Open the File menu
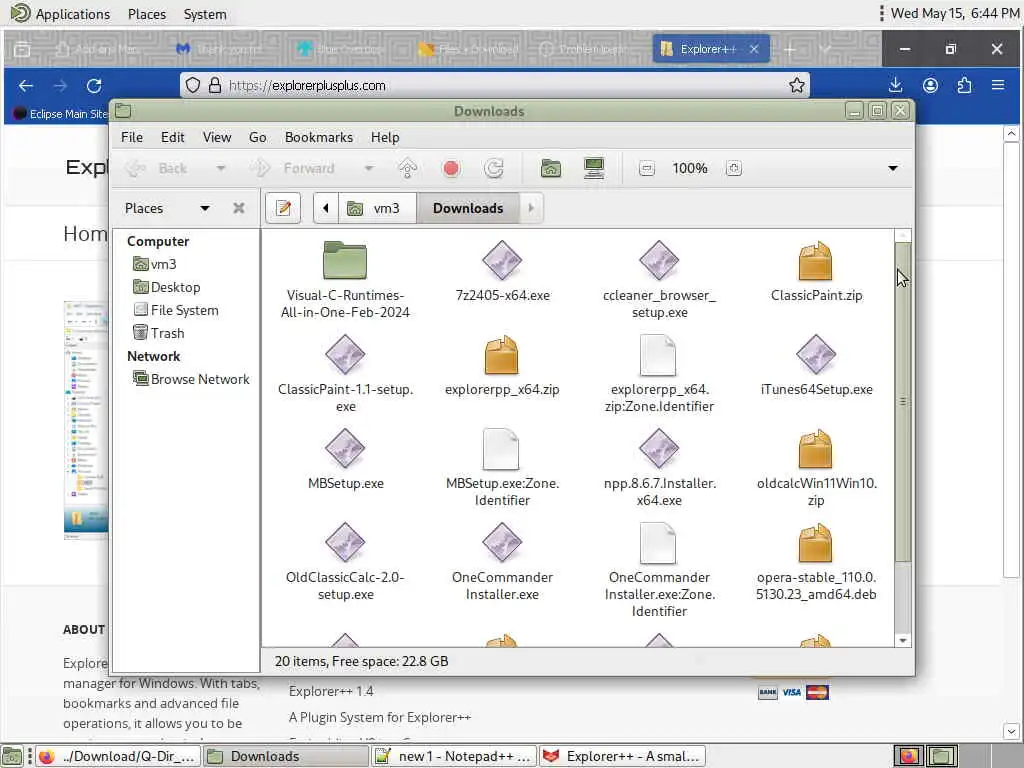1024x768 pixels. pos(131,137)
